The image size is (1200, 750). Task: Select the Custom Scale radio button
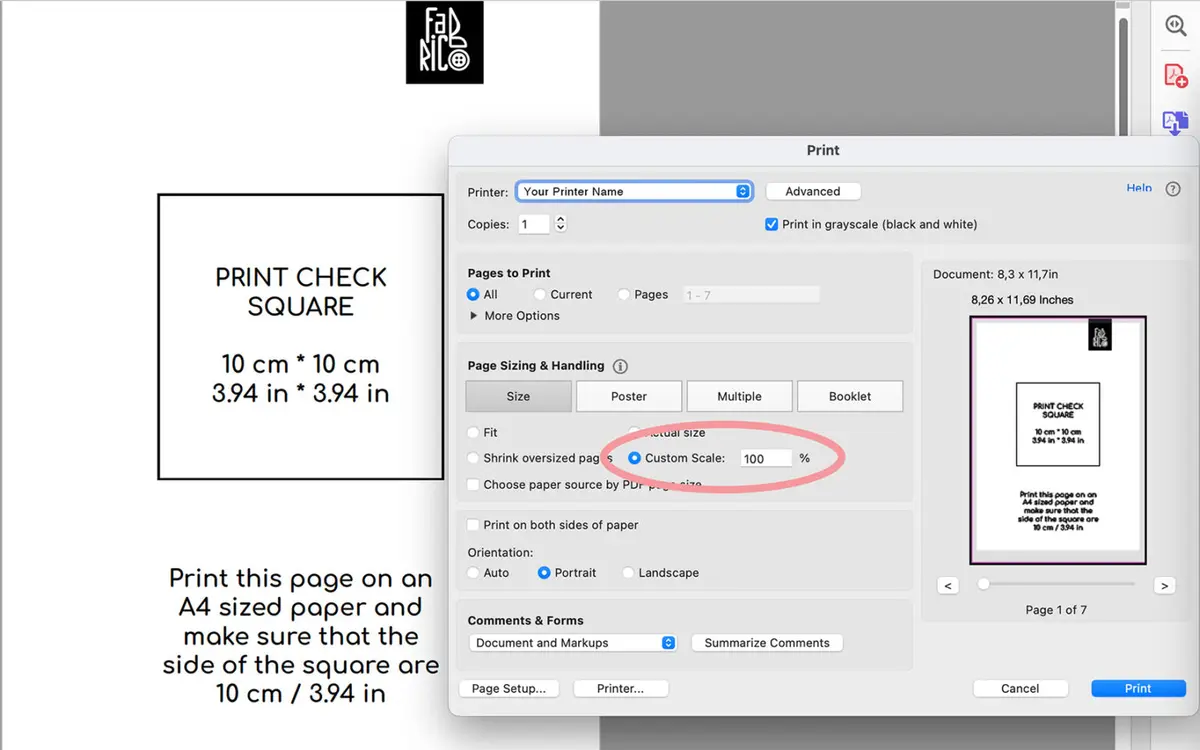635,458
